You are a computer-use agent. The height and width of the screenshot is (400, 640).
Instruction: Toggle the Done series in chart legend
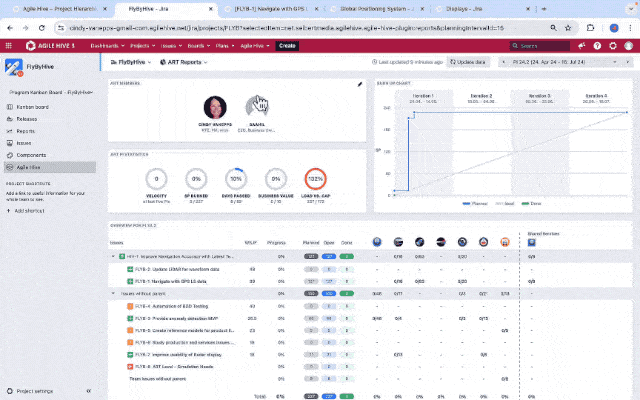pyautogui.click(x=531, y=203)
